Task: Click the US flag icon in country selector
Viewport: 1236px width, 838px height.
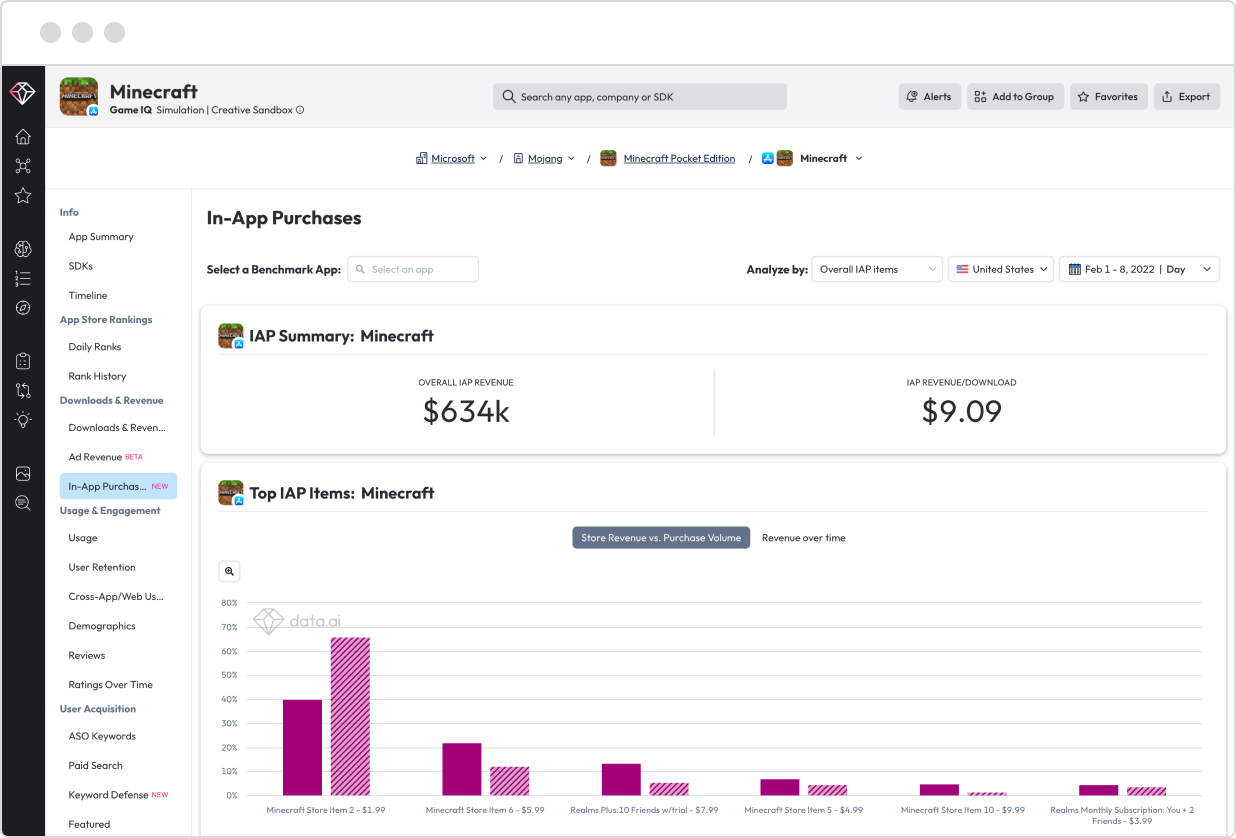Action: tap(962, 269)
